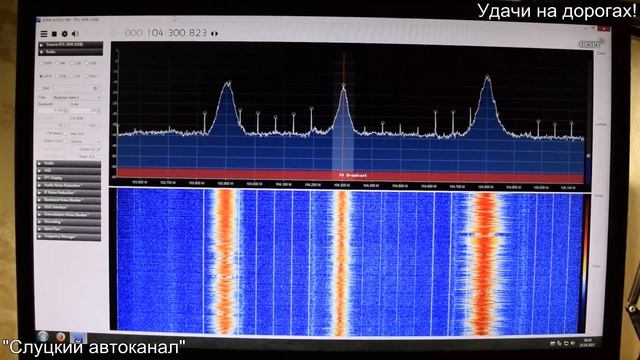Select the DSB demodulation mode
The height and width of the screenshot is (360, 640).
tap(61, 76)
